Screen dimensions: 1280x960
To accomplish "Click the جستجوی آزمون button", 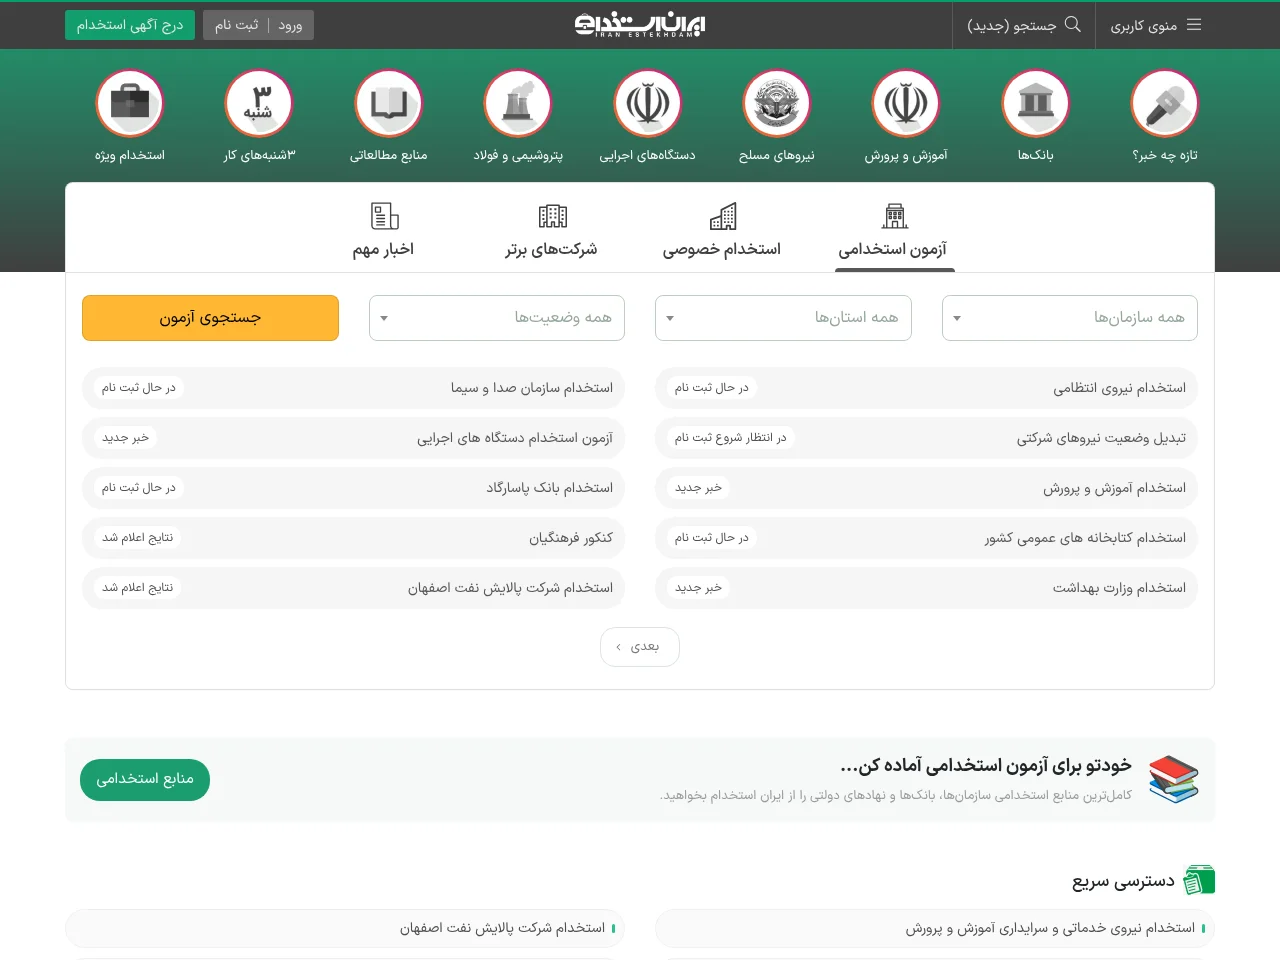I will 210,318.
